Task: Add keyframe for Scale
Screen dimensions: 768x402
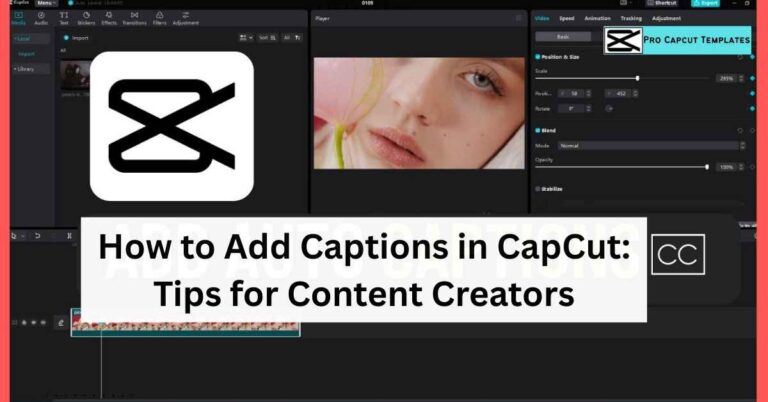Action: [752, 78]
